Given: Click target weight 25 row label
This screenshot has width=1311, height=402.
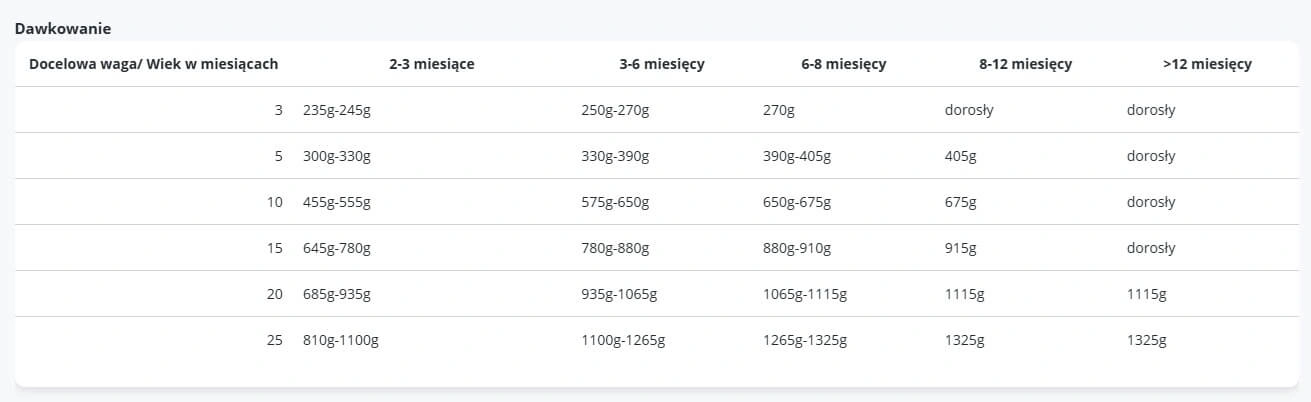Looking at the screenshot, I should 275,340.
